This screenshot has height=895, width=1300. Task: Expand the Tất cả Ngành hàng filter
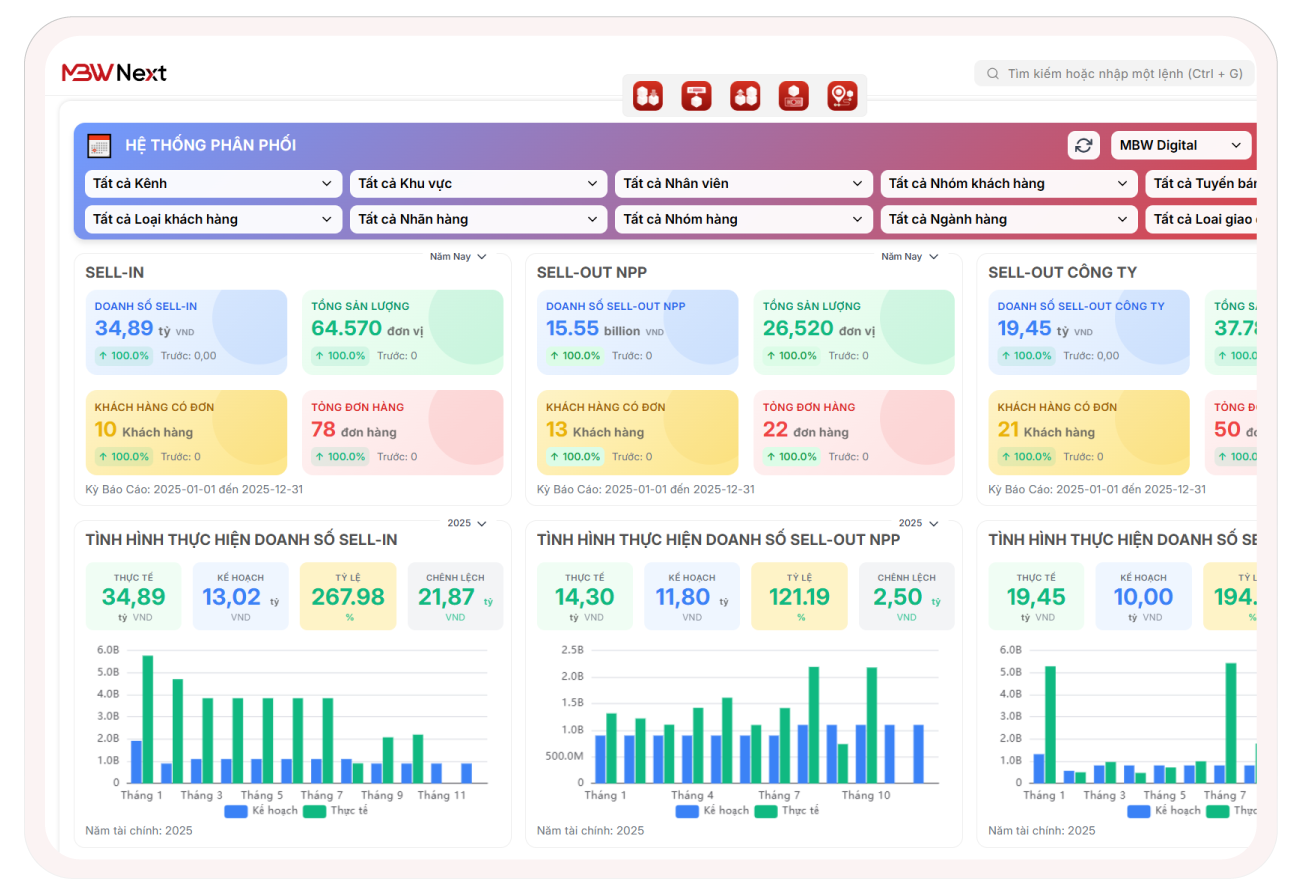(1008, 219)
